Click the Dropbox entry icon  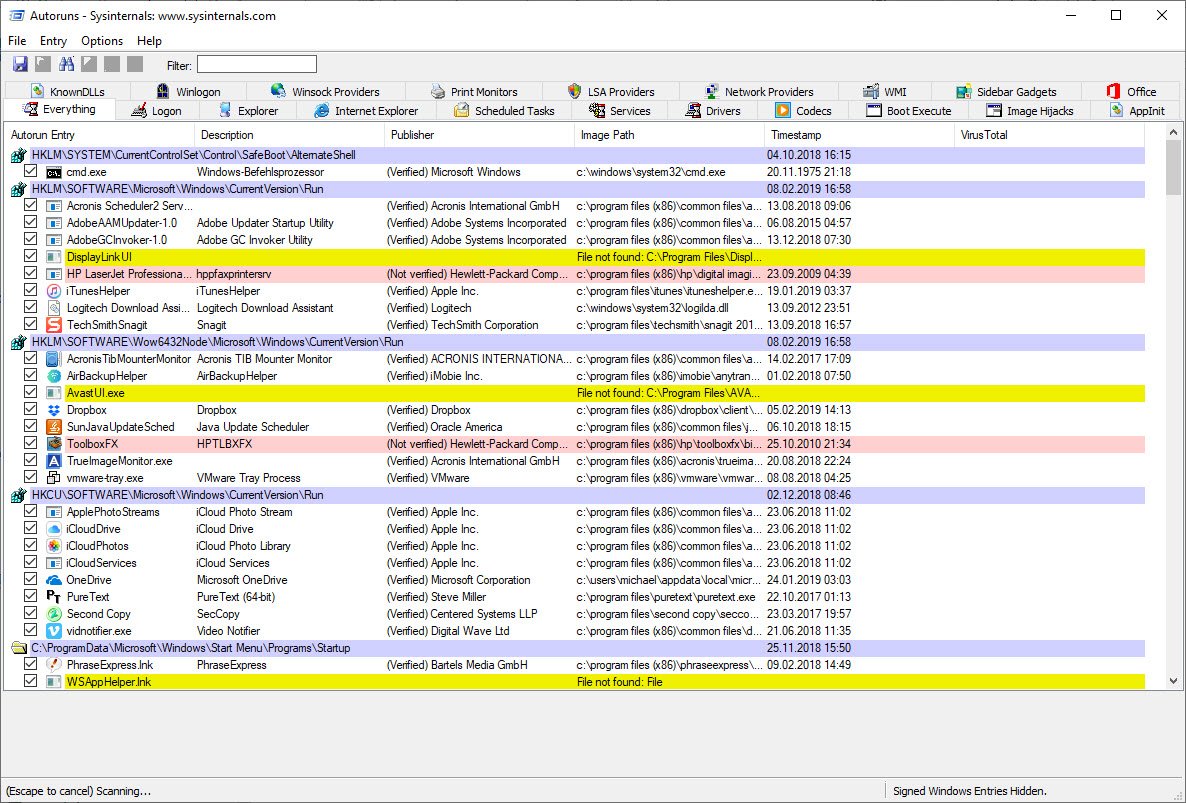tap(54, 410)
